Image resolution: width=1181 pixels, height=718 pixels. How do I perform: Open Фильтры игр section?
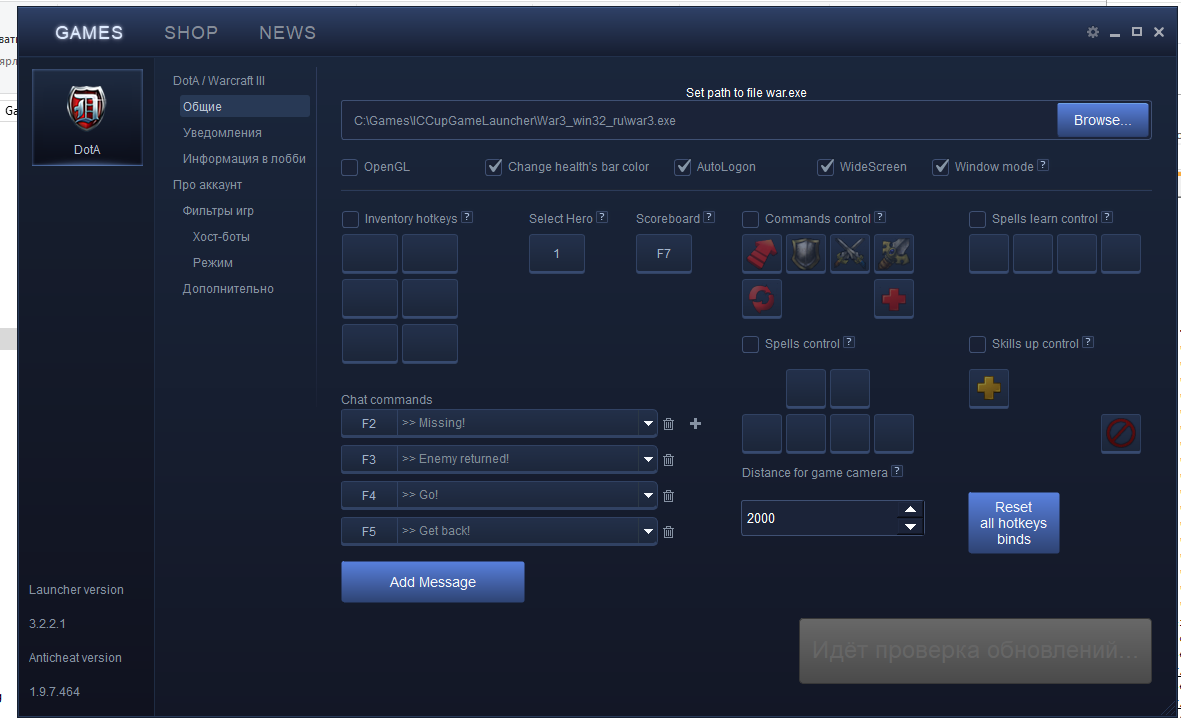218,211
